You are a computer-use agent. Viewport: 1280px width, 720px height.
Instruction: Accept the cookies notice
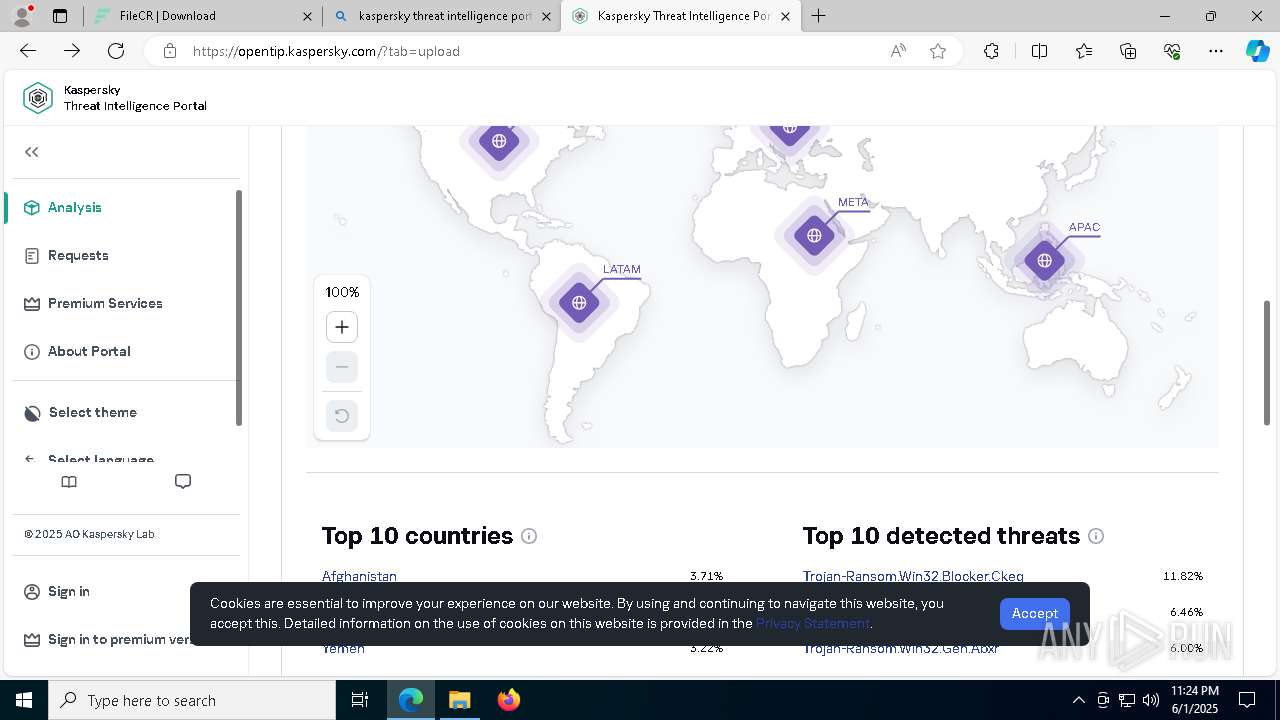[x=1034, y=613]
